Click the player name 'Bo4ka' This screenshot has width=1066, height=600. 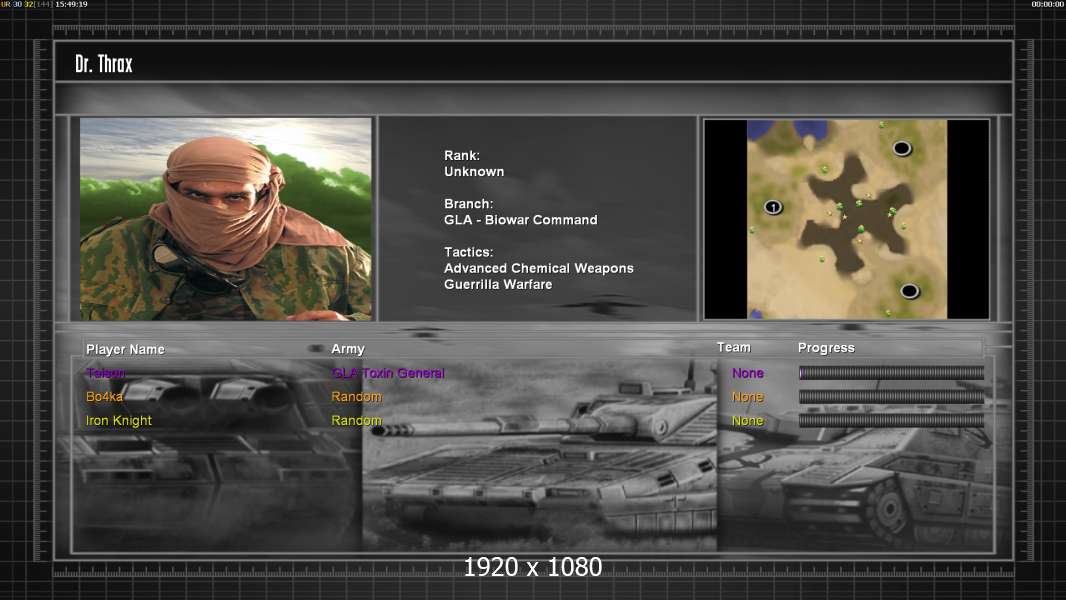pyautogui.click(x=105, y=397)
